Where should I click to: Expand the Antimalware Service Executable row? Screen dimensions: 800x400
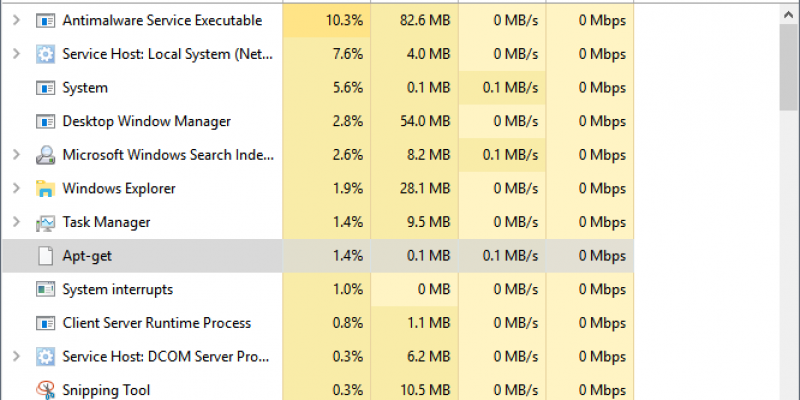pos(16,20)
